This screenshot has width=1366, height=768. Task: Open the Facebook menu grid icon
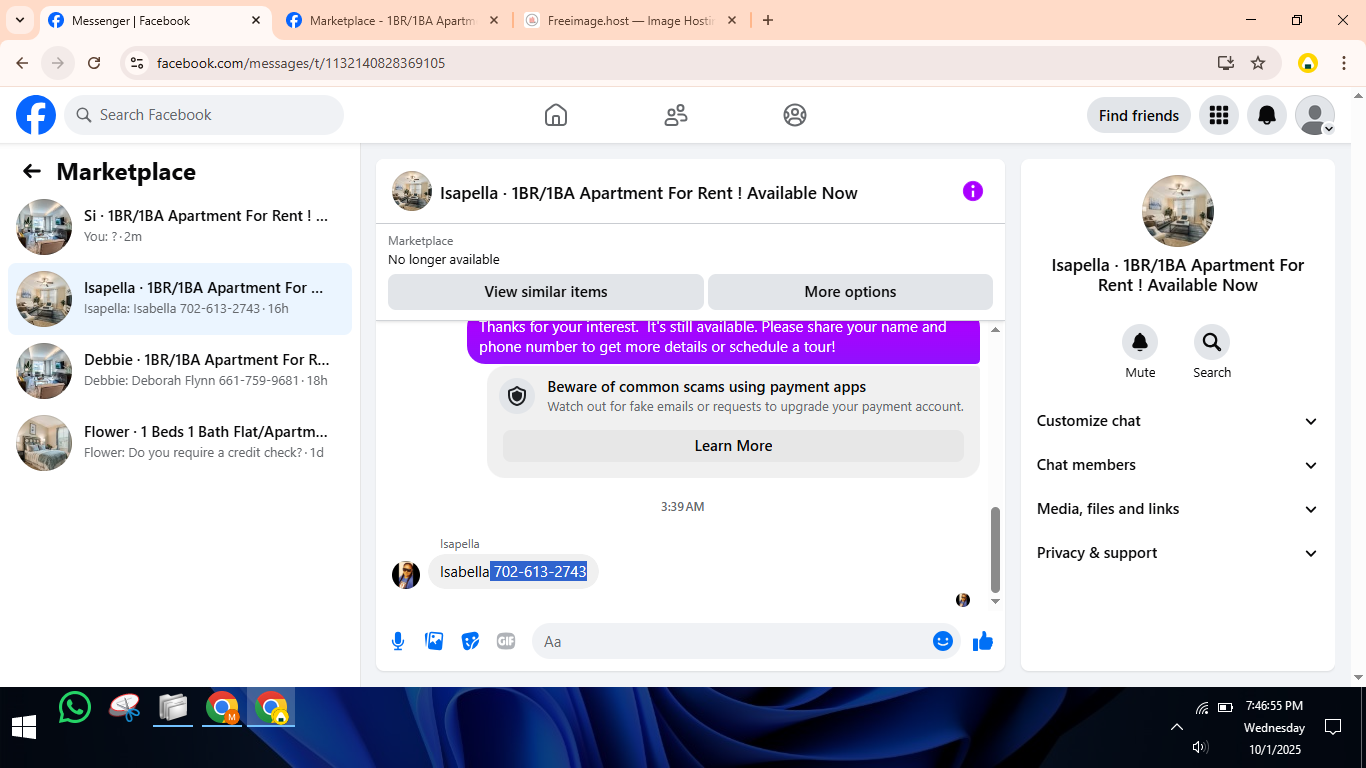[1219, 115]
